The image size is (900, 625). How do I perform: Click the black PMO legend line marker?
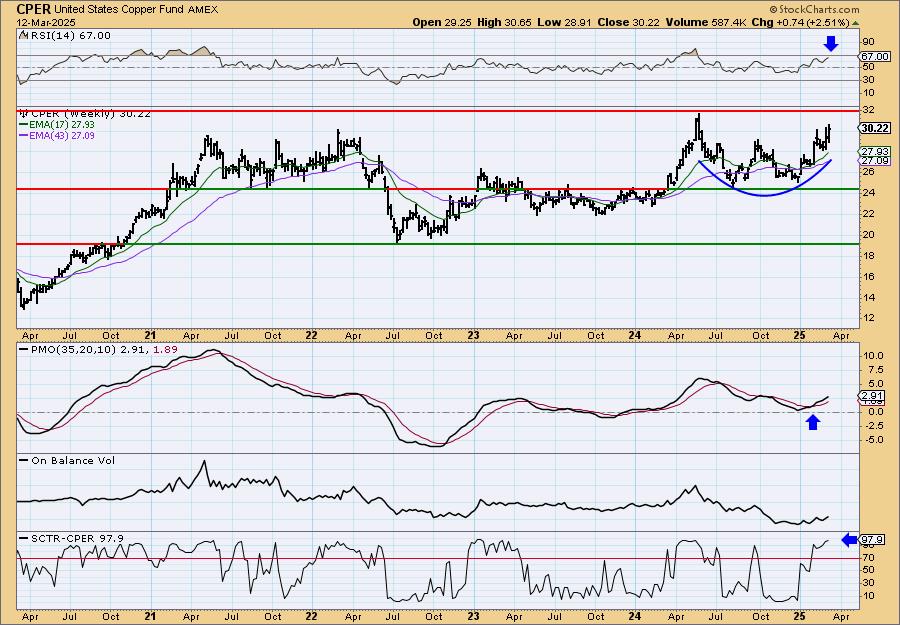tap(24, 350)
